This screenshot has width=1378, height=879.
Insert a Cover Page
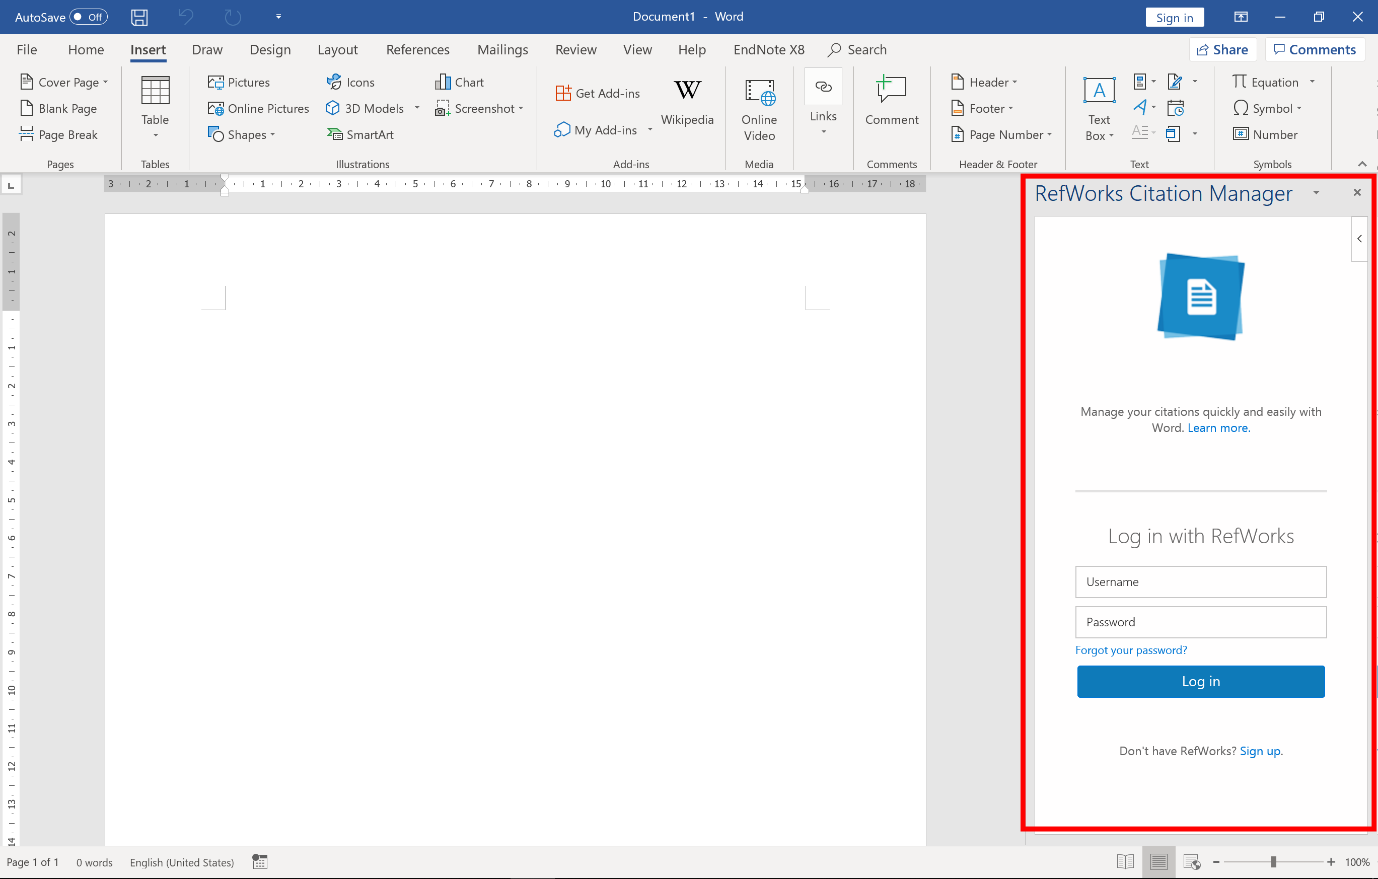pyautogui.click(x=64, y=83)
